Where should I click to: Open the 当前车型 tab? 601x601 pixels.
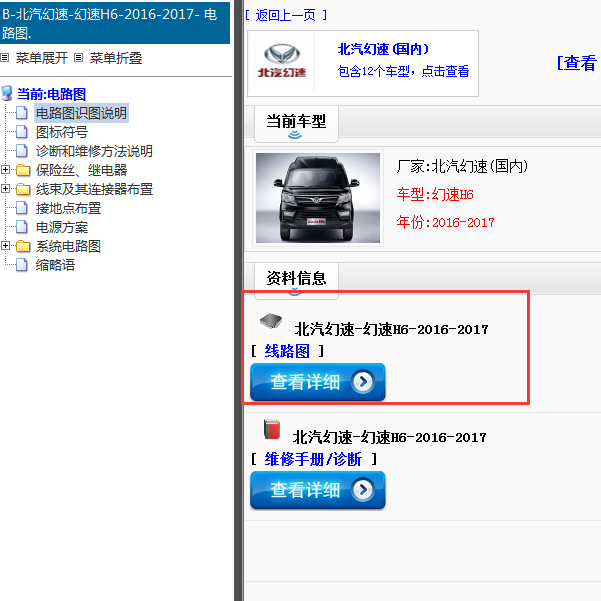tap(296, 124)
